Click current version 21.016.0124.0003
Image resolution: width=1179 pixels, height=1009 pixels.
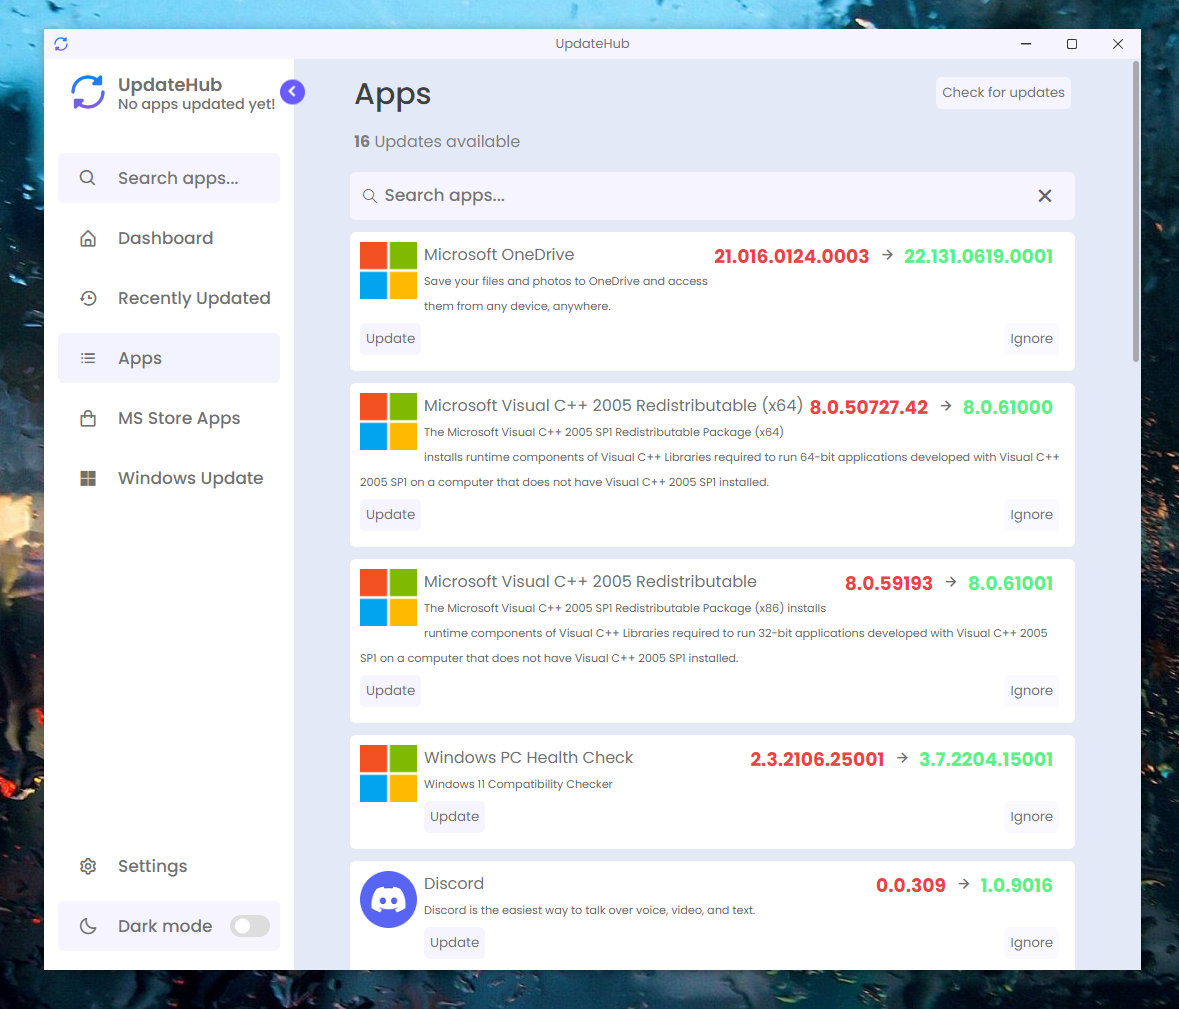tap(791, 256)
